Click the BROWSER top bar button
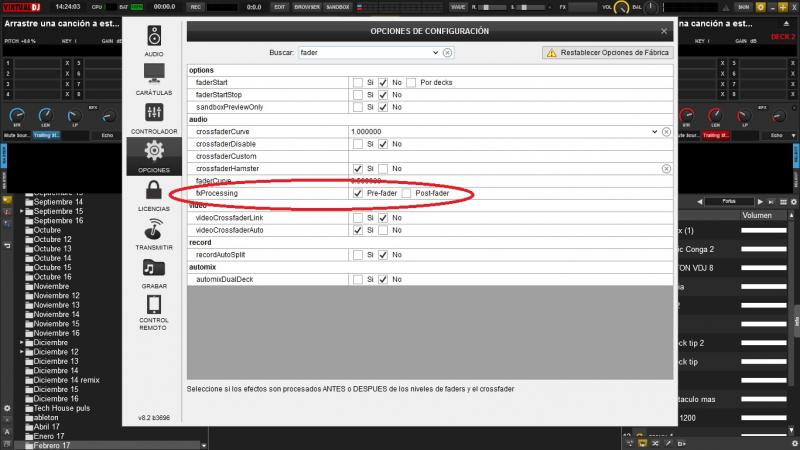The image size is (800, 450). tap(307, 7)
